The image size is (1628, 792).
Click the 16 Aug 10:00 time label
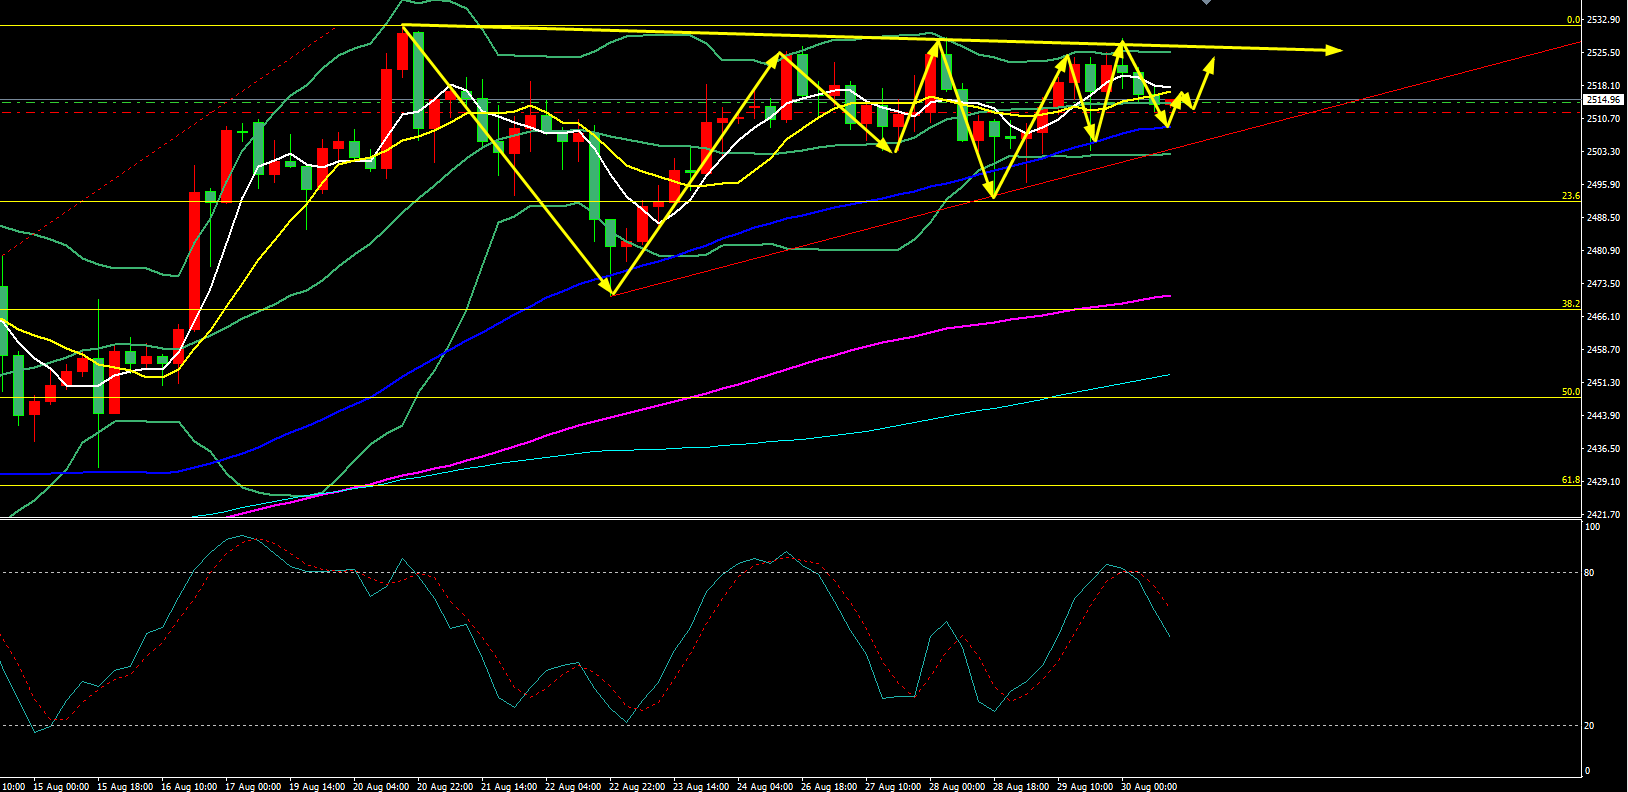[189, 787]
